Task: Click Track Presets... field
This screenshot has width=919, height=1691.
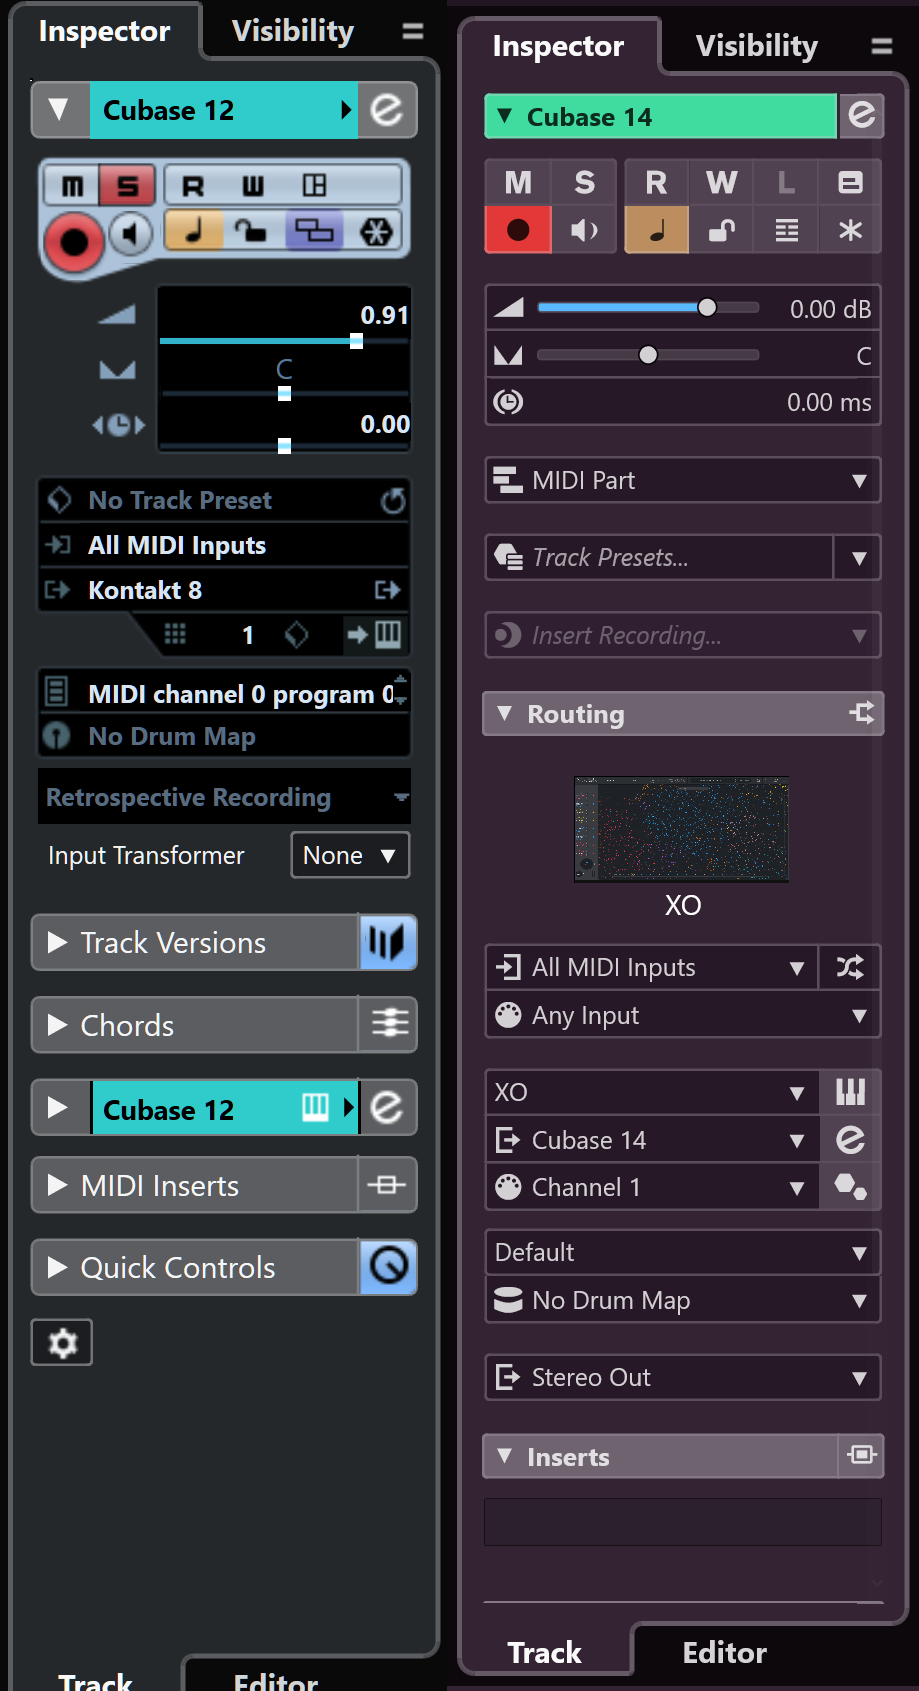Action: coord(660,557)
